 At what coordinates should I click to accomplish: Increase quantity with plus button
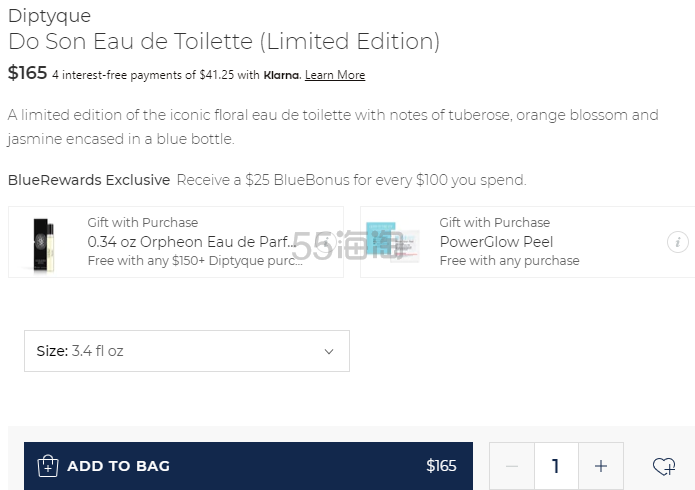point(600,466)
